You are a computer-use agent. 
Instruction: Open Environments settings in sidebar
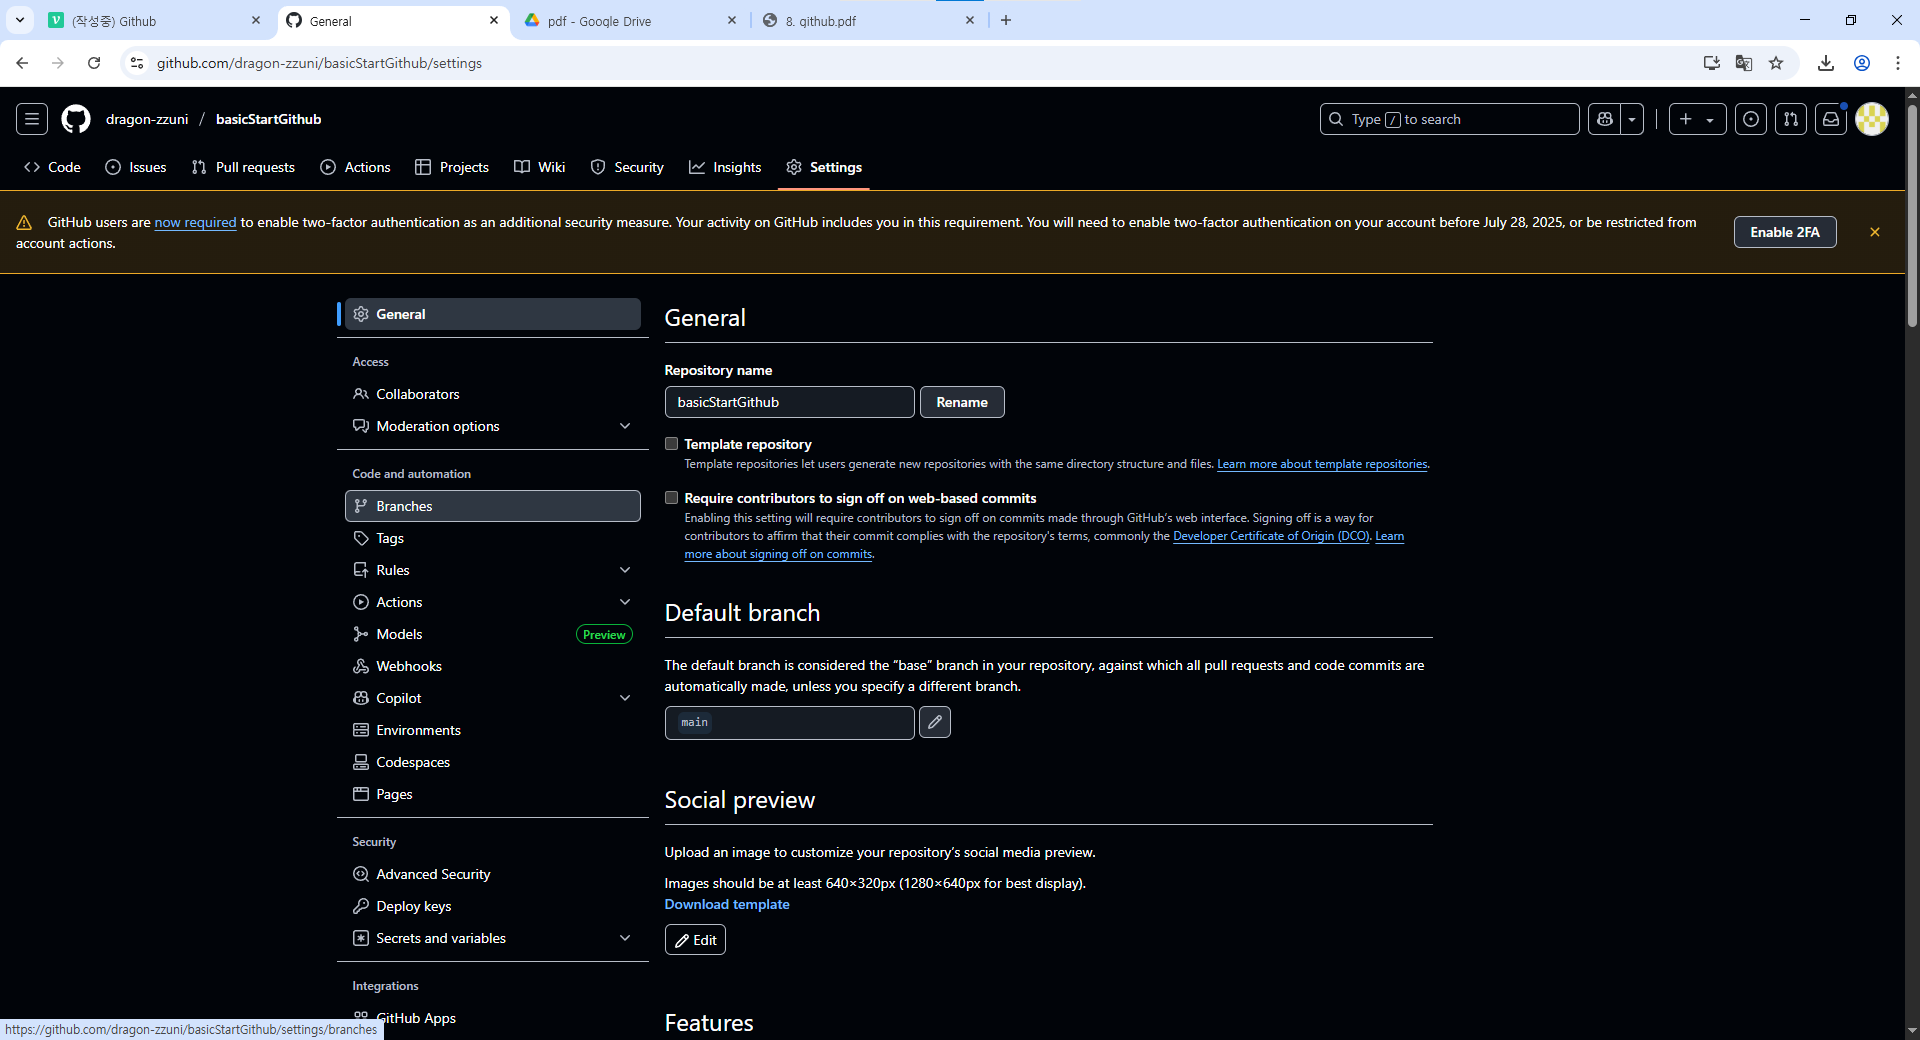point(493,730)
